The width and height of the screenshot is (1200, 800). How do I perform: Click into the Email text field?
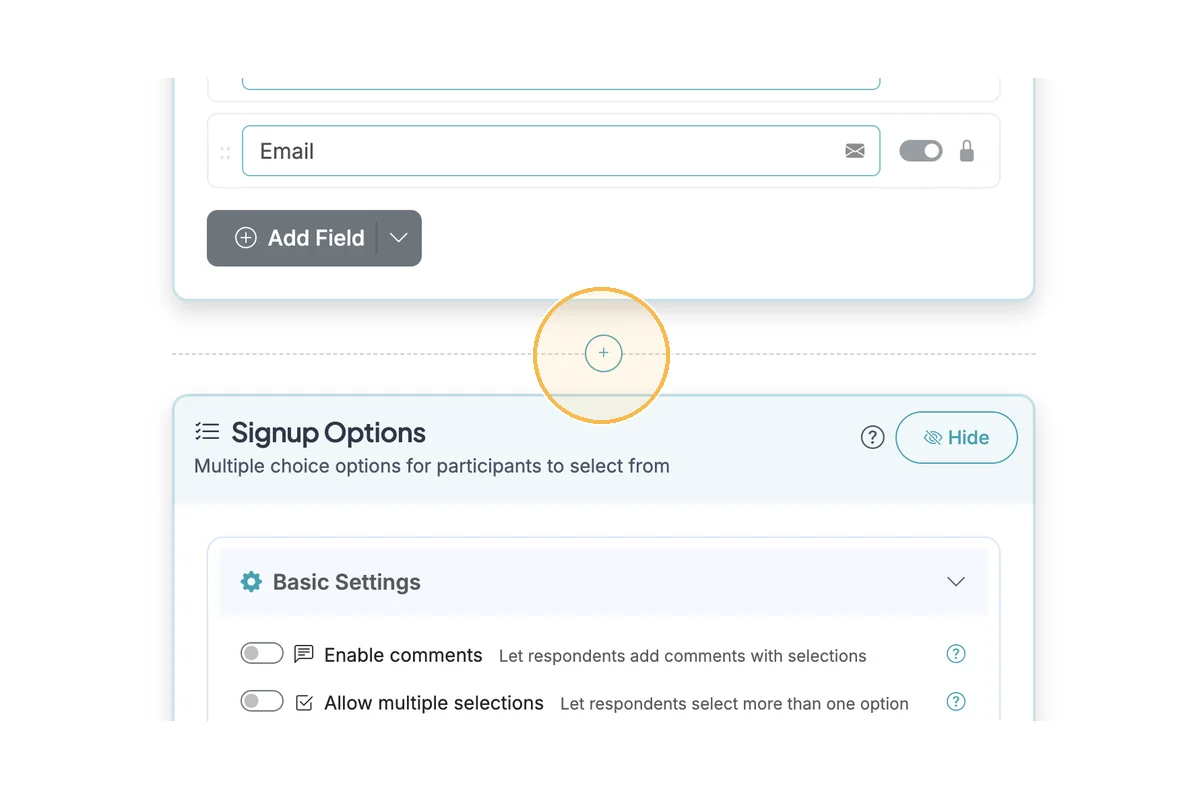click(540, 151)
